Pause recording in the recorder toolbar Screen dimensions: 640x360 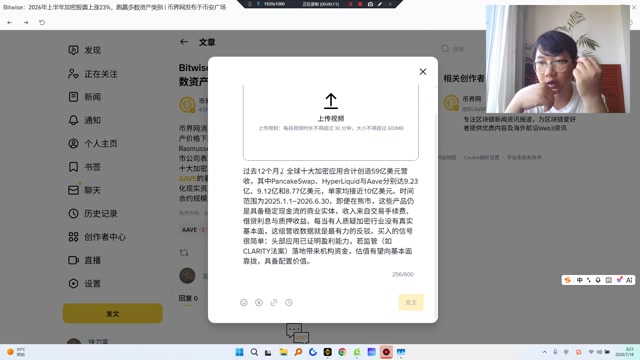click(x=350, y=4)
